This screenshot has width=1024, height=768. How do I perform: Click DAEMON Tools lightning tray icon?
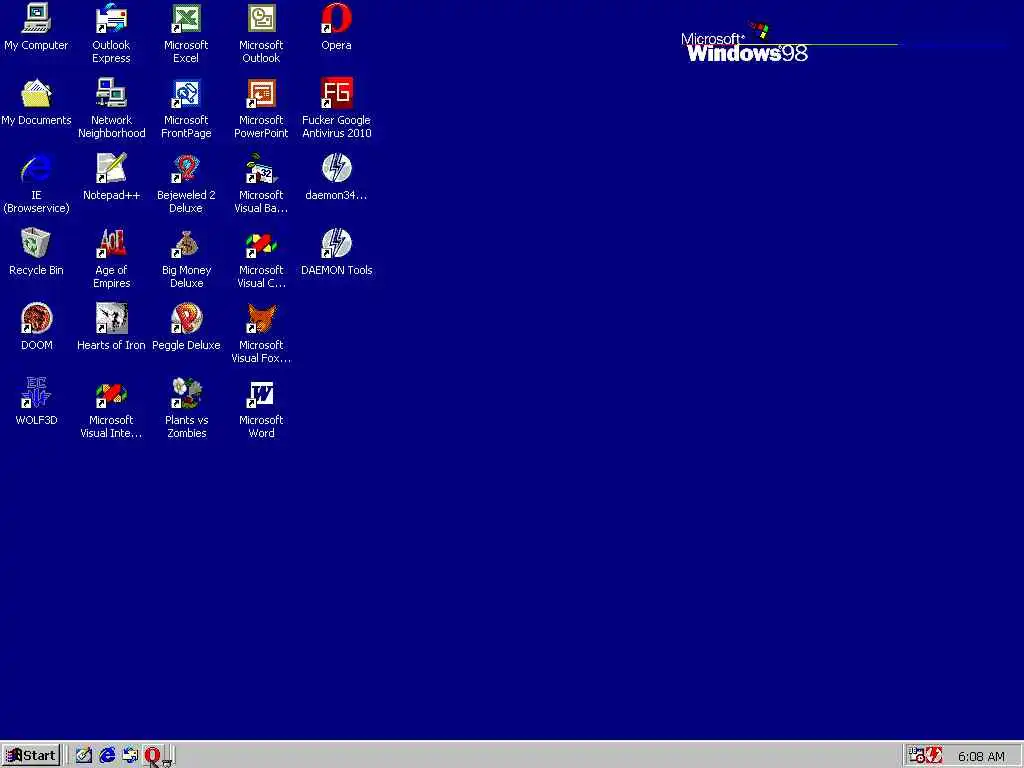pyautogui.click(x=935, y=756)
